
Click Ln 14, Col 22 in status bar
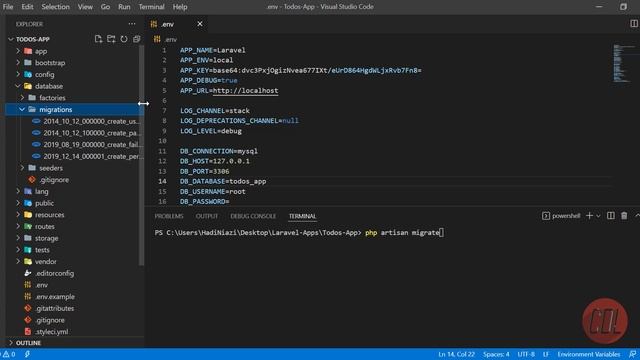456,354
